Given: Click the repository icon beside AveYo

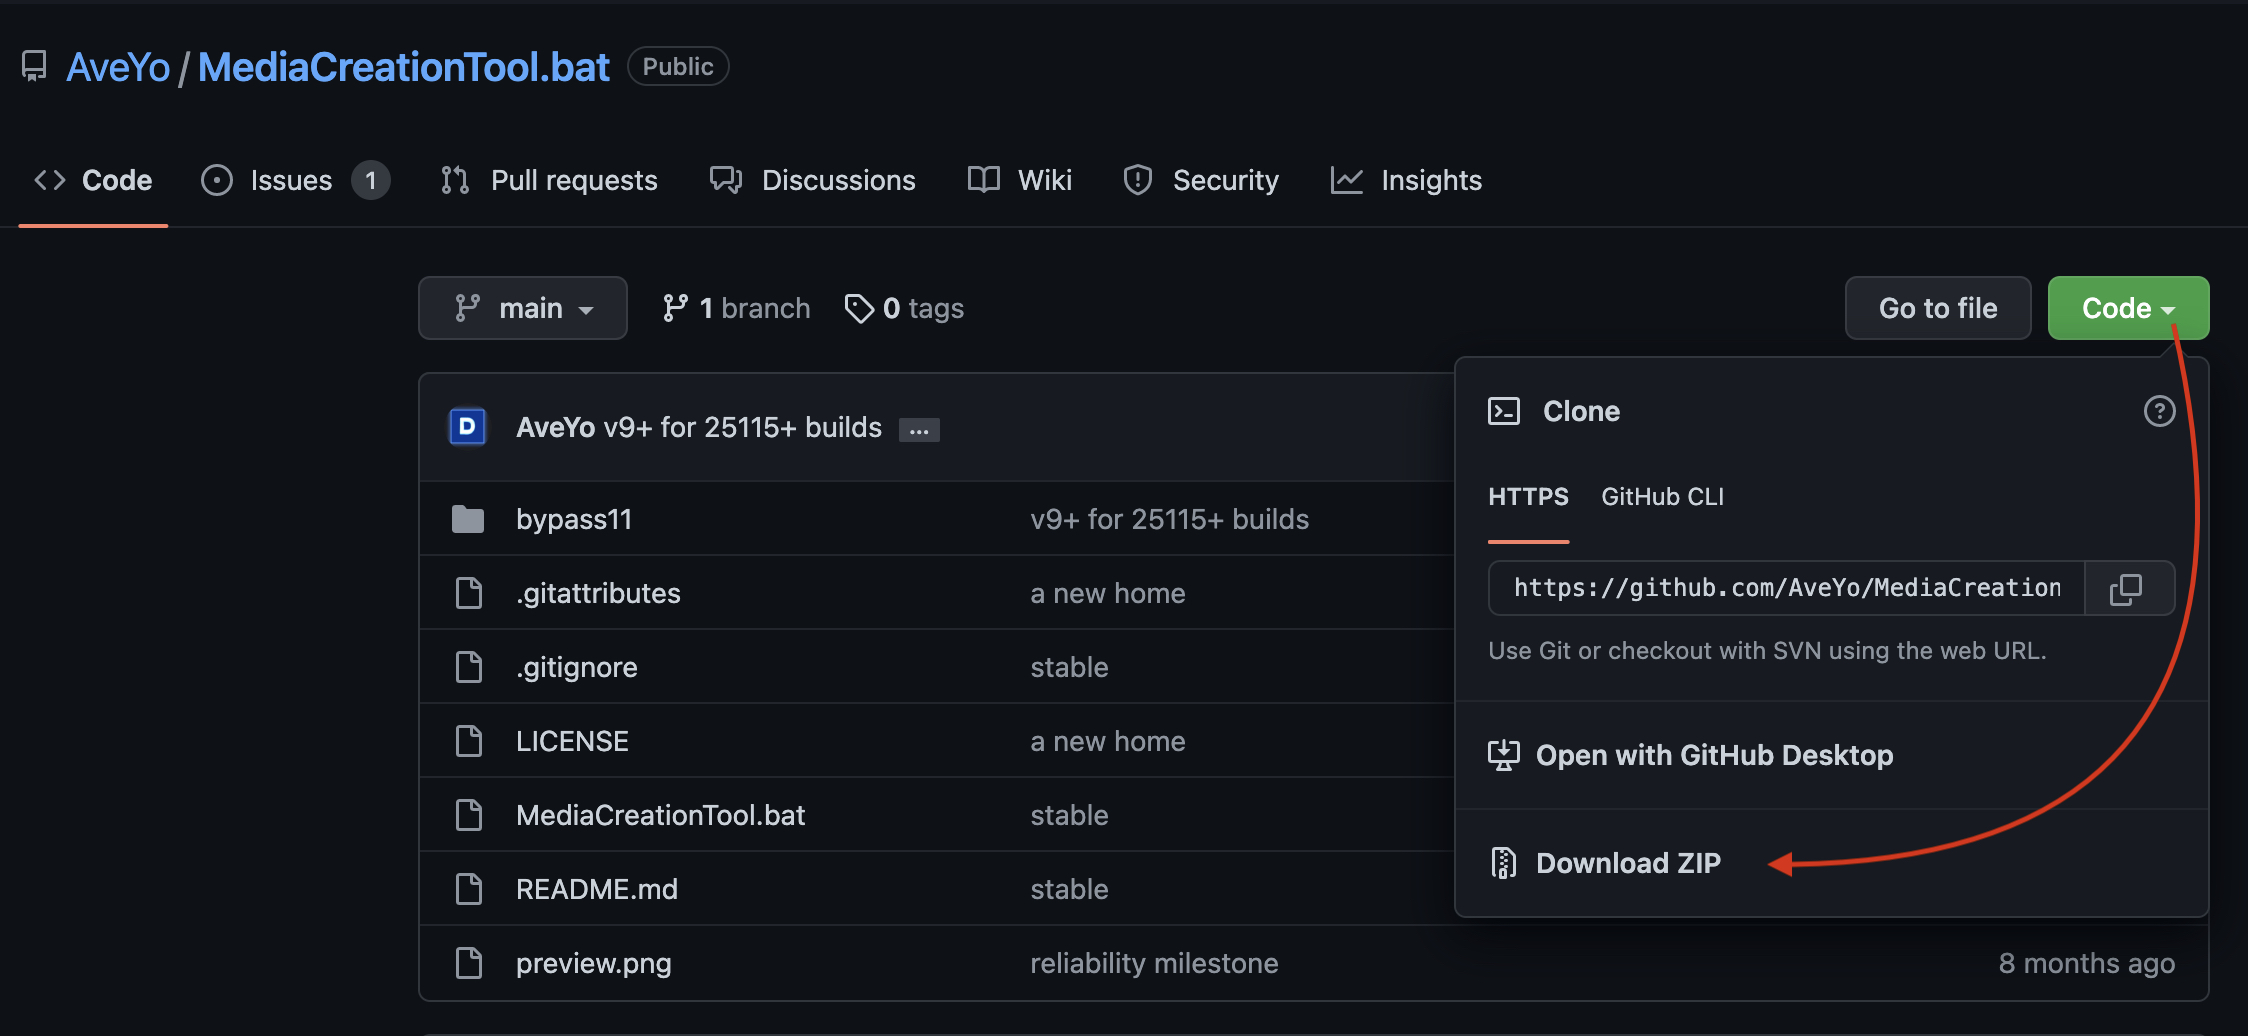Looking at the screenshot, I should (x=34, y=67).
